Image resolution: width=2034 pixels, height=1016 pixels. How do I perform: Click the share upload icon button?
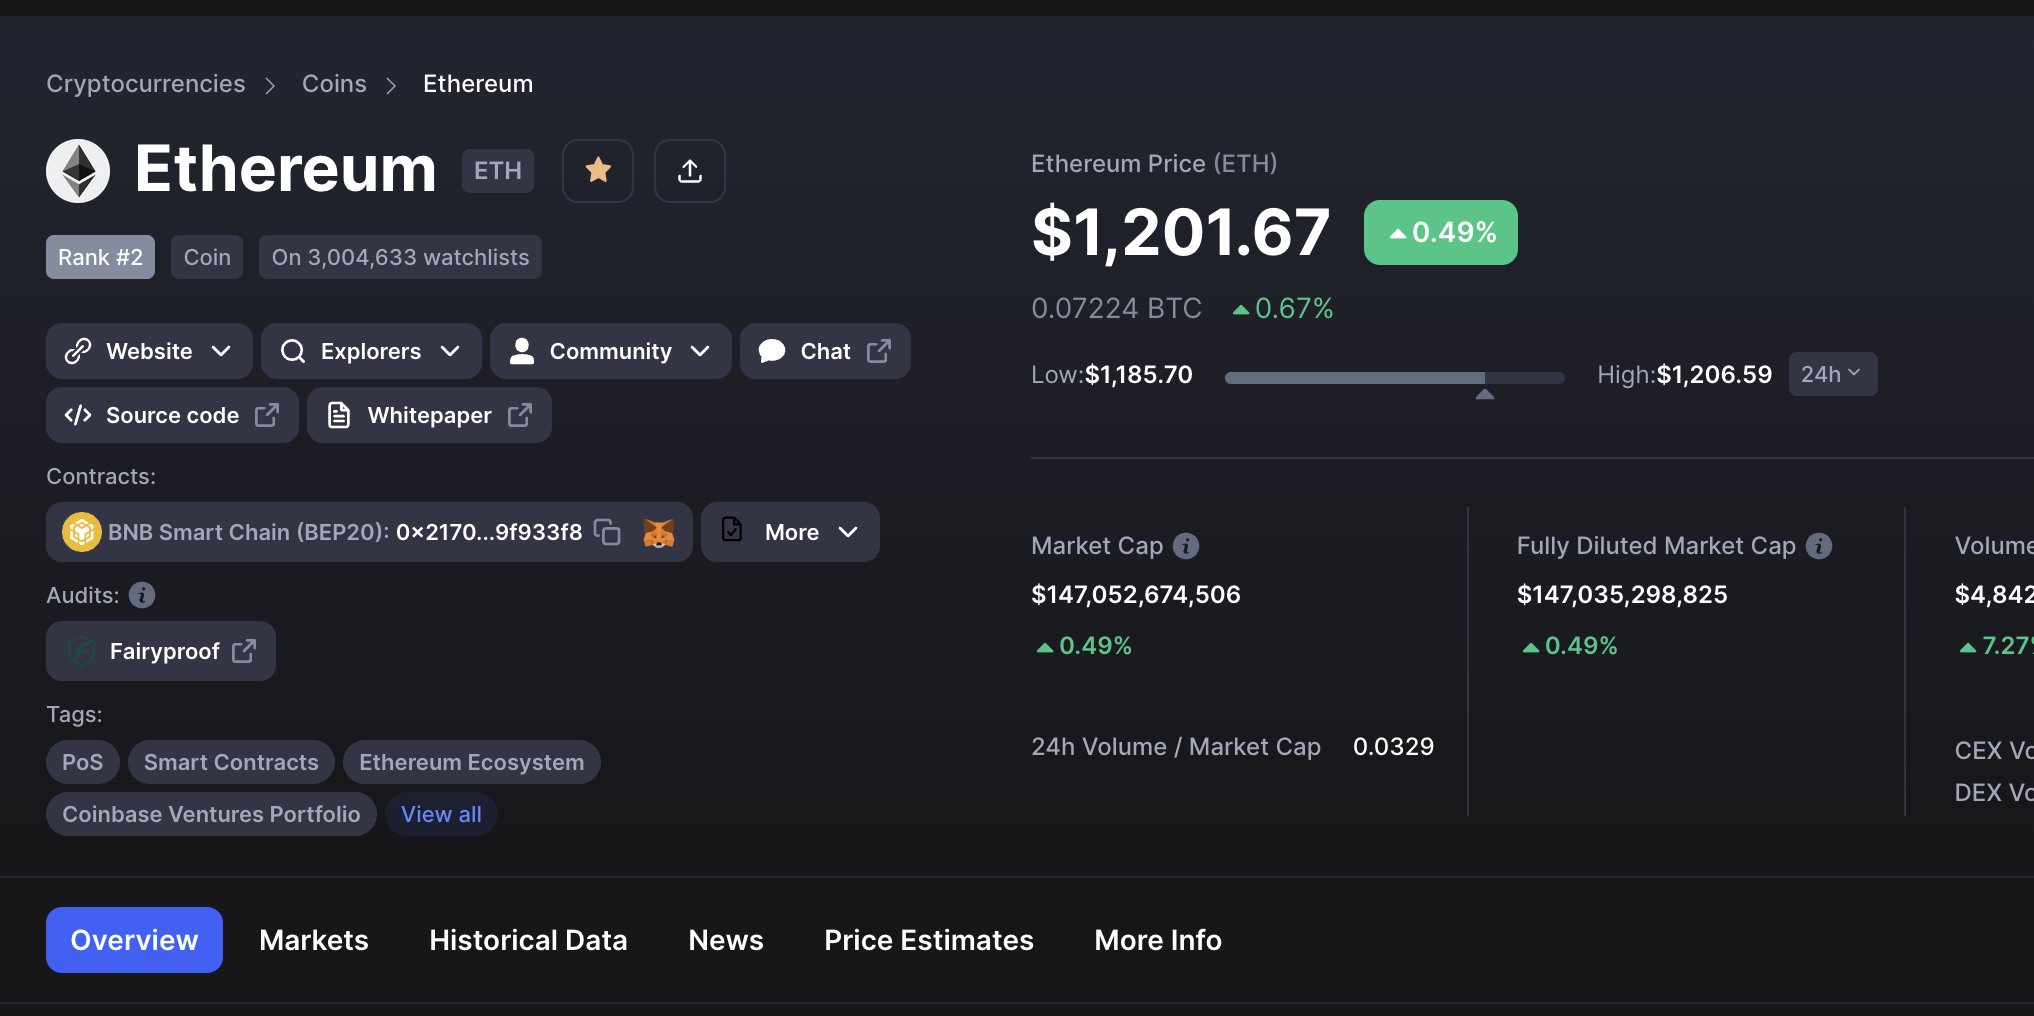click(x=690, y=171)
